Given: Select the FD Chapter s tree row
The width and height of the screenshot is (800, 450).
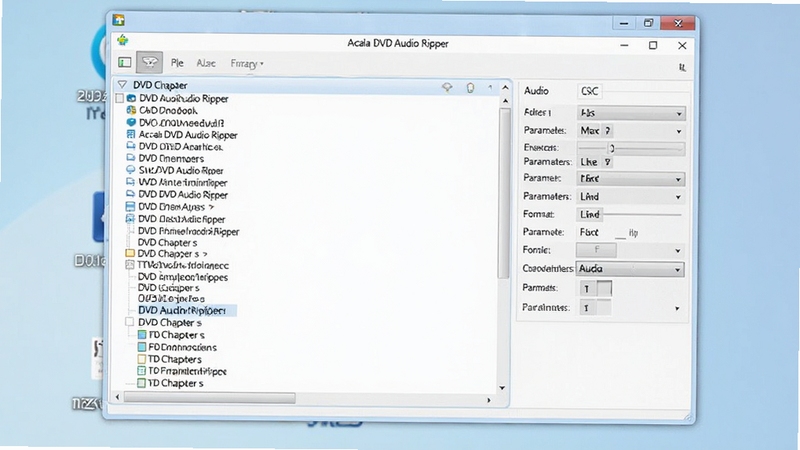Looking at the screenshot, I should click(x=177, y=335).
